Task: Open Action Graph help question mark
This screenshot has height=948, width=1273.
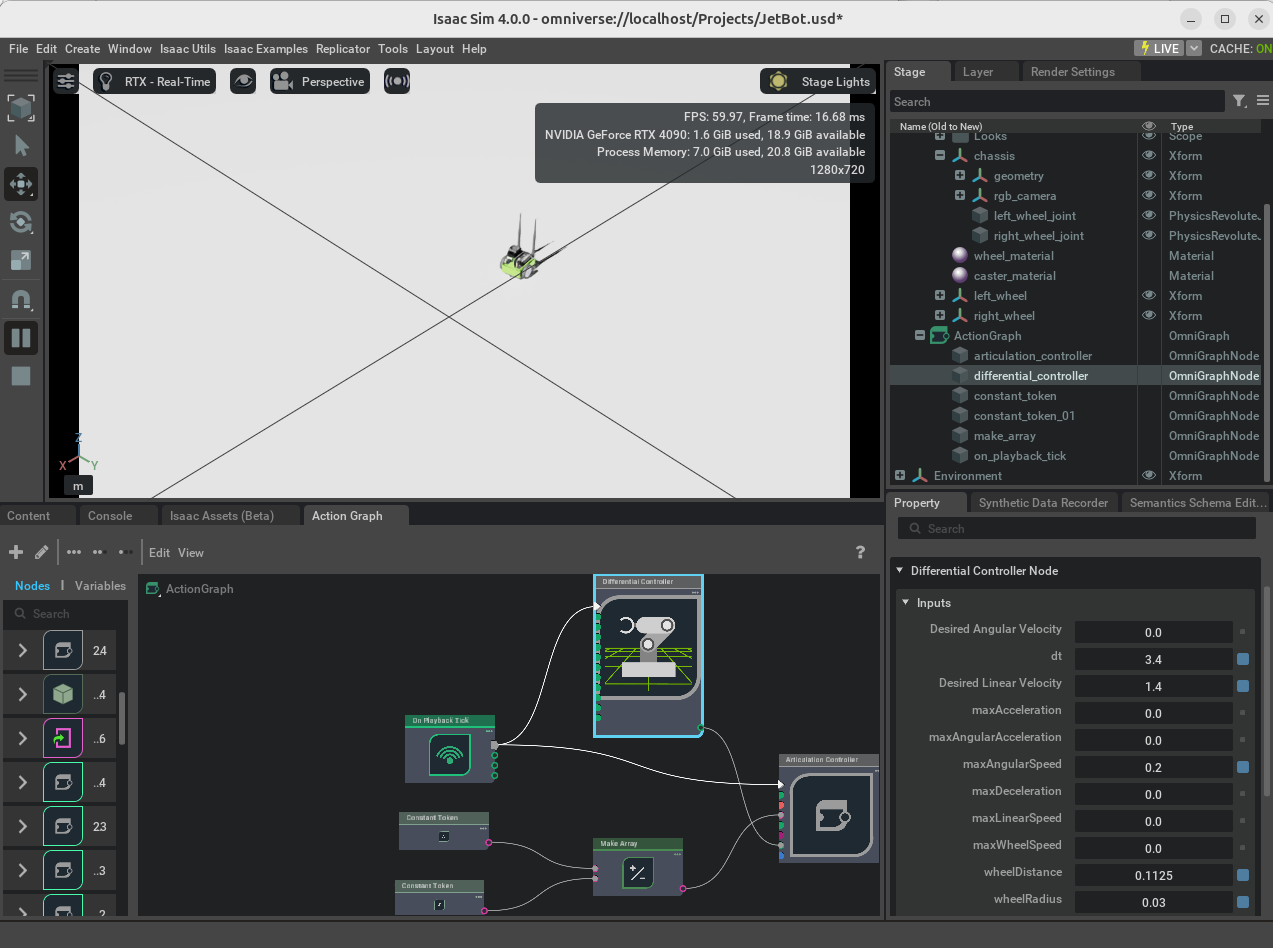Action: pyautogui.click(x=861, y=552)
